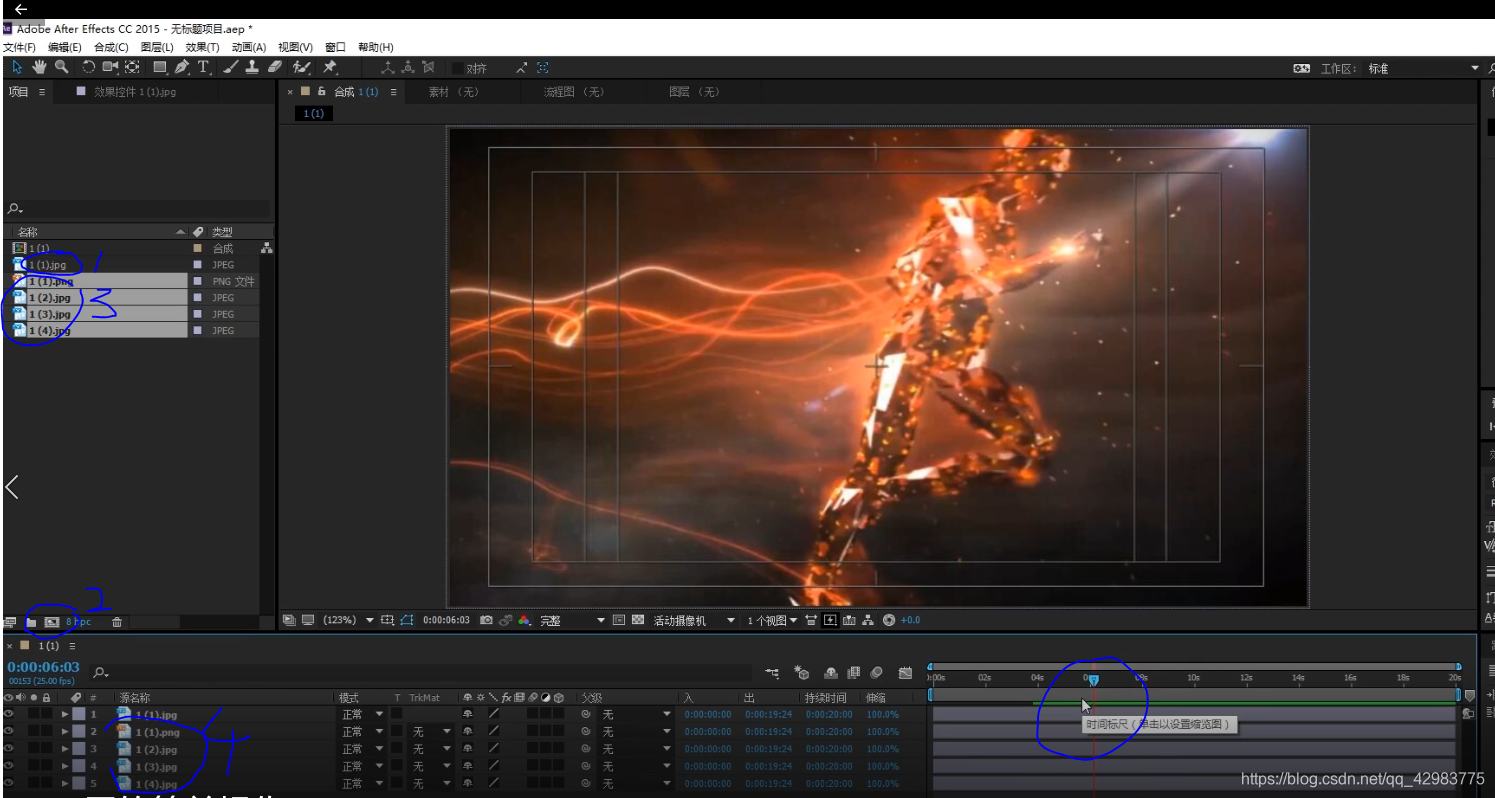Select the Brush tool

coord(231,67)
